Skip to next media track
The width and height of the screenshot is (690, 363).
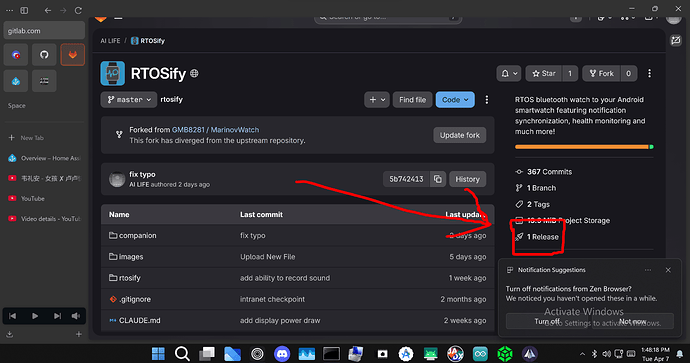pyautogui.click(x=57, y=316)
